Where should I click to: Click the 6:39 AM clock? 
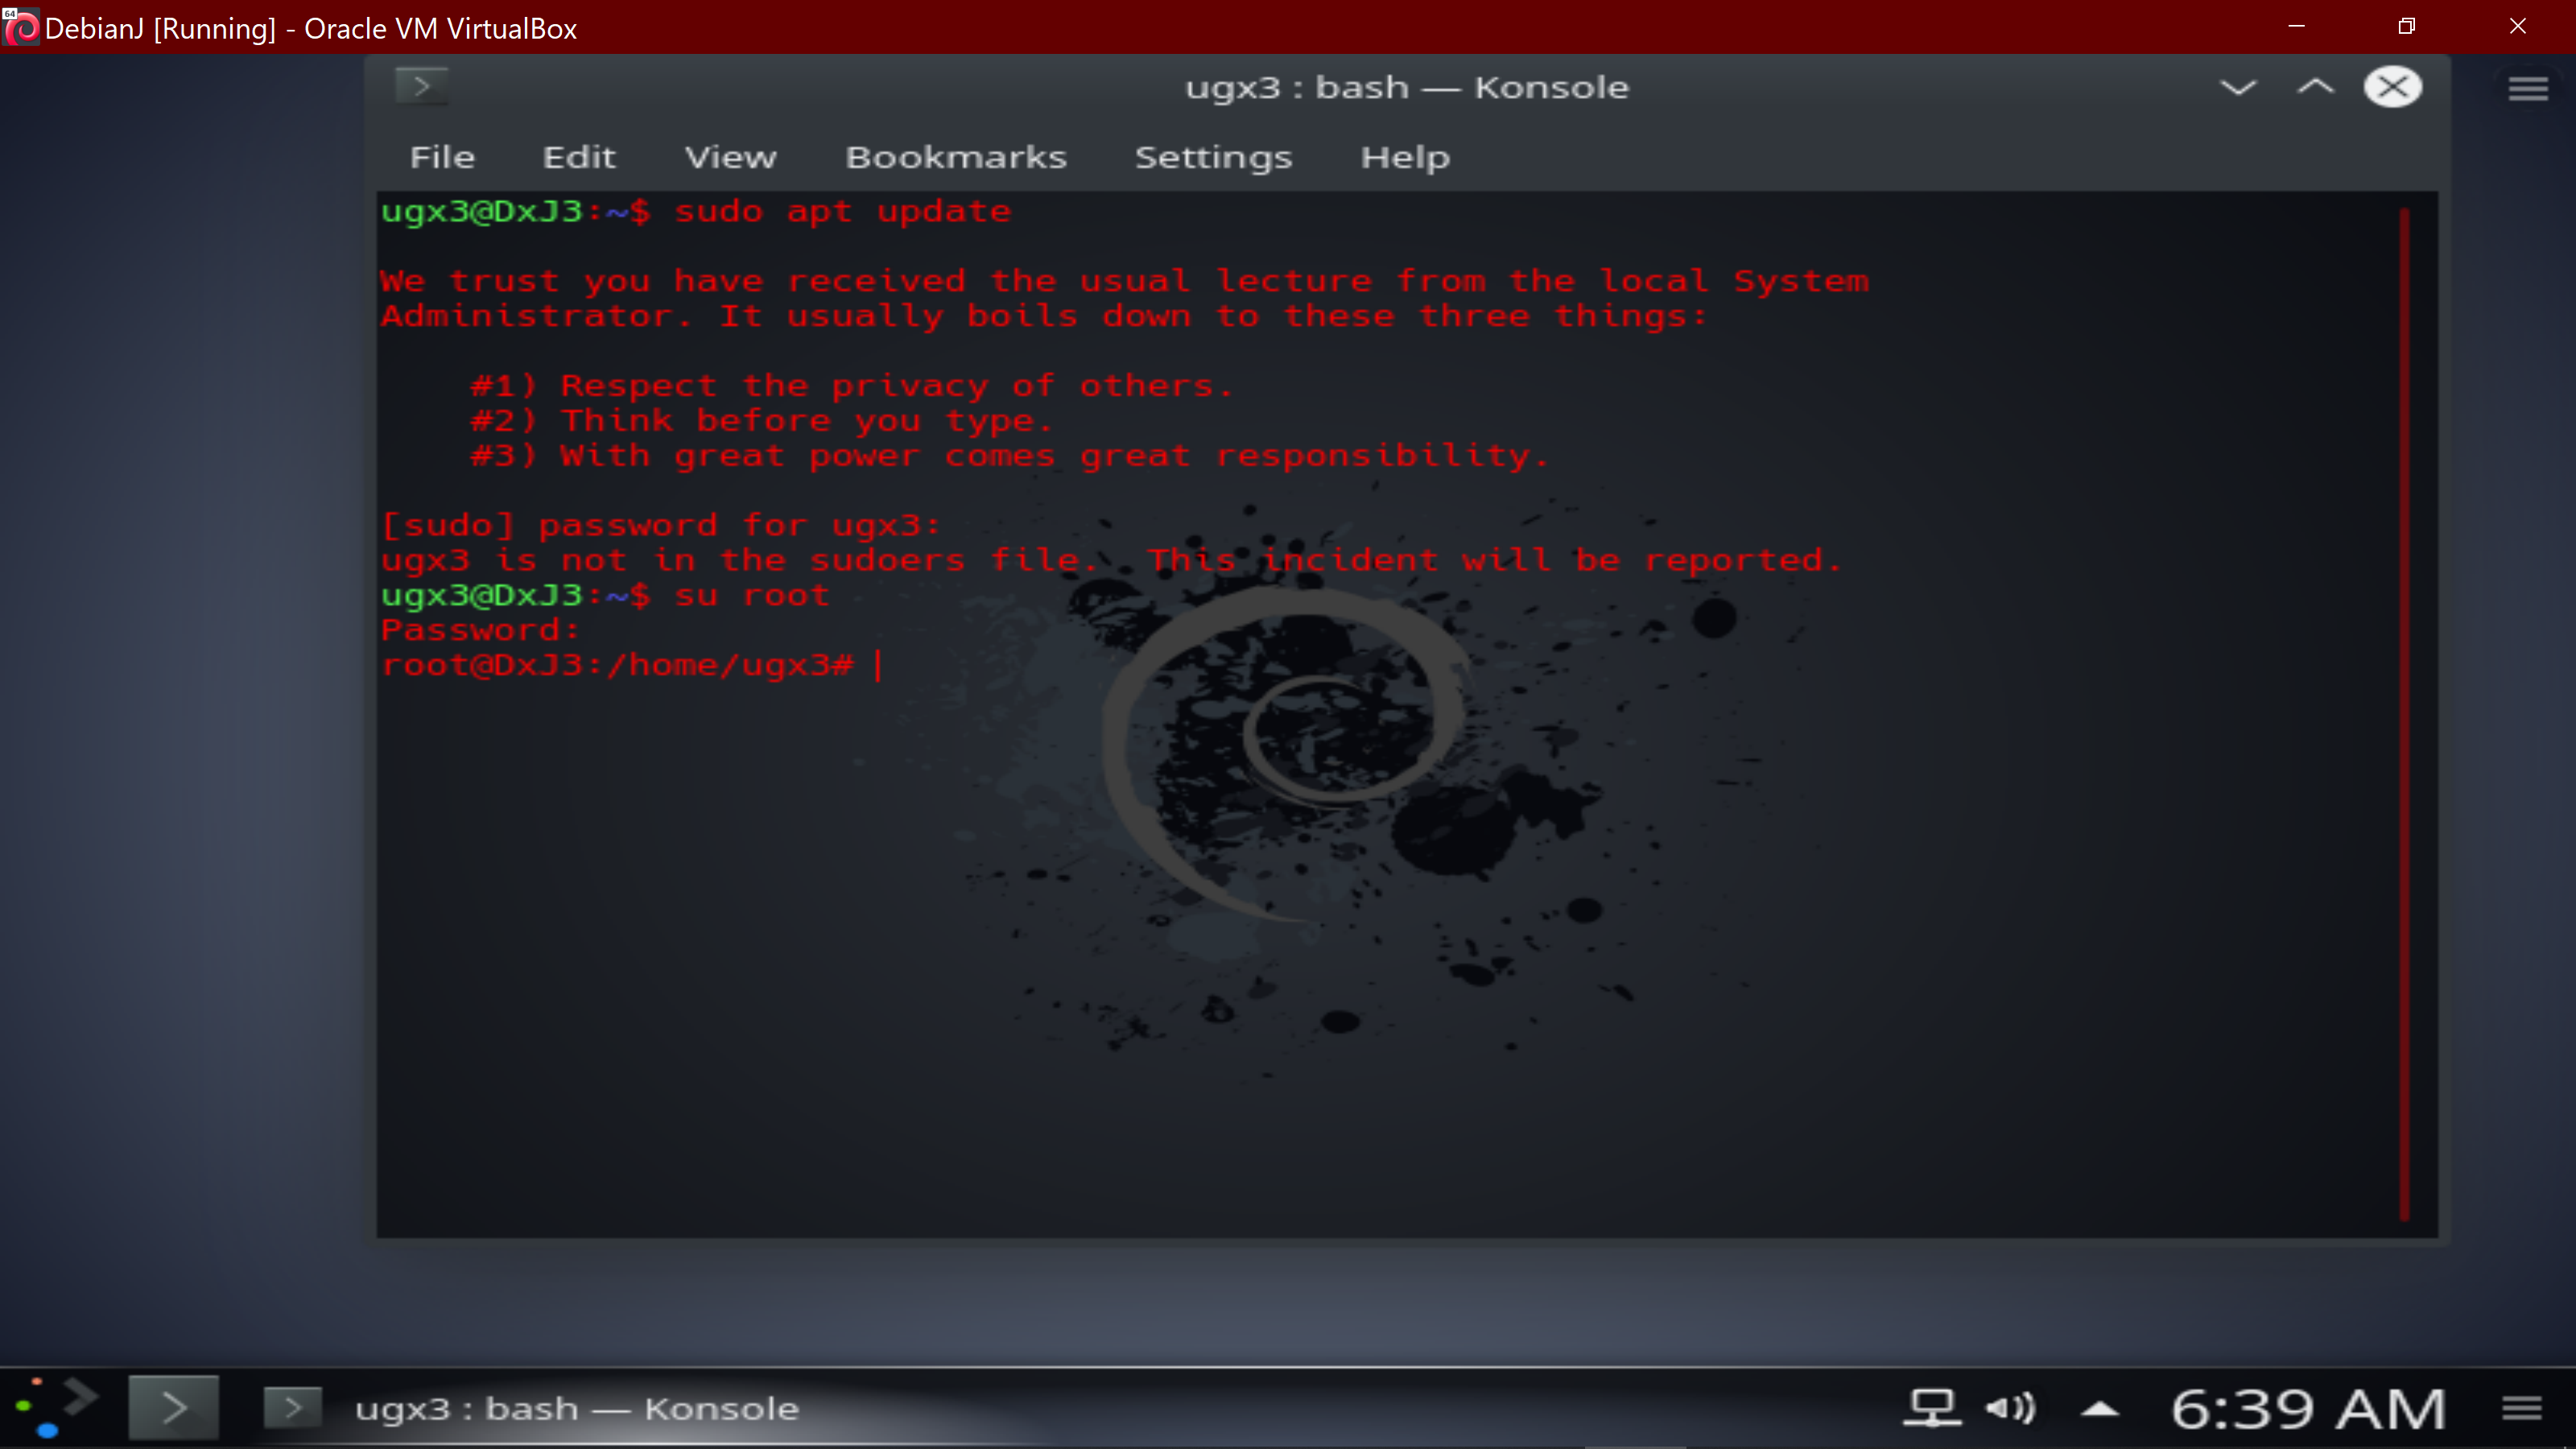point(2307,1408)
